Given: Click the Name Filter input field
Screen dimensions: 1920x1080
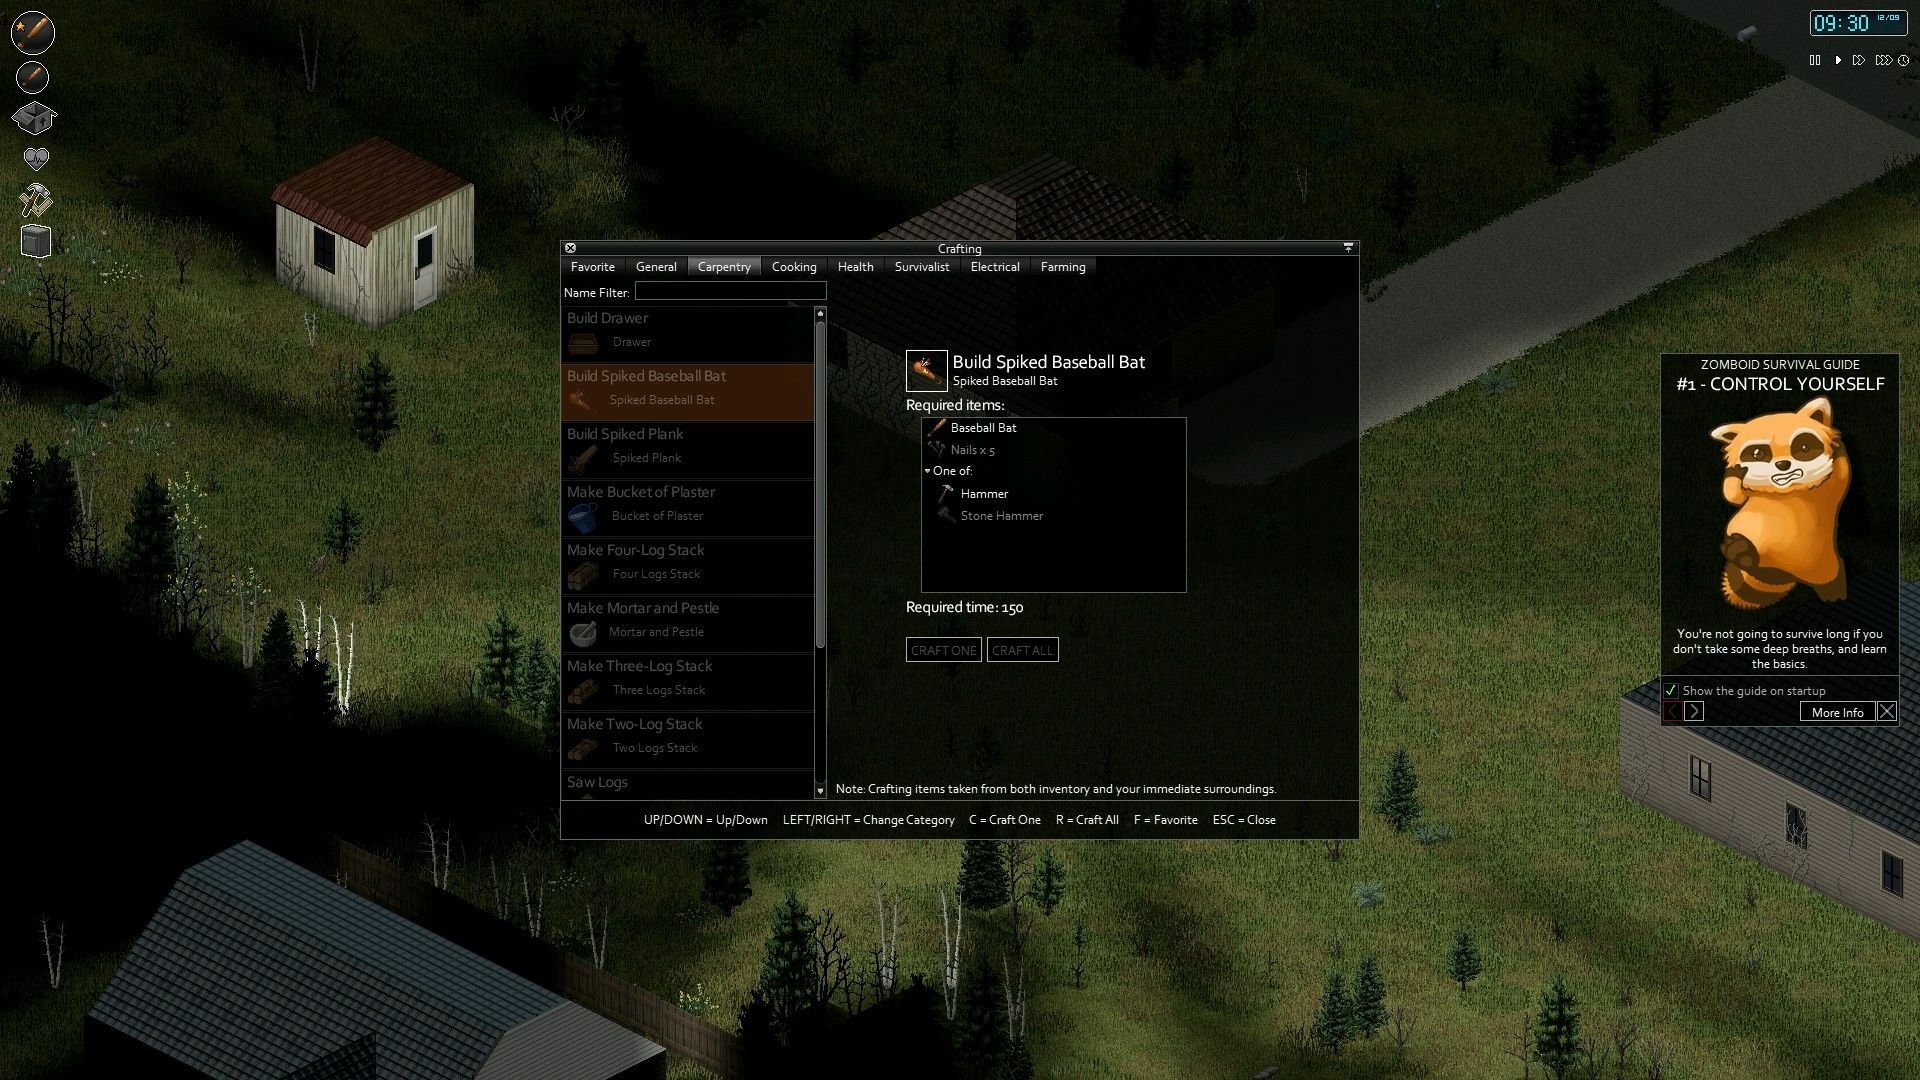Looking at the screenshot, I should click(729, 290).
